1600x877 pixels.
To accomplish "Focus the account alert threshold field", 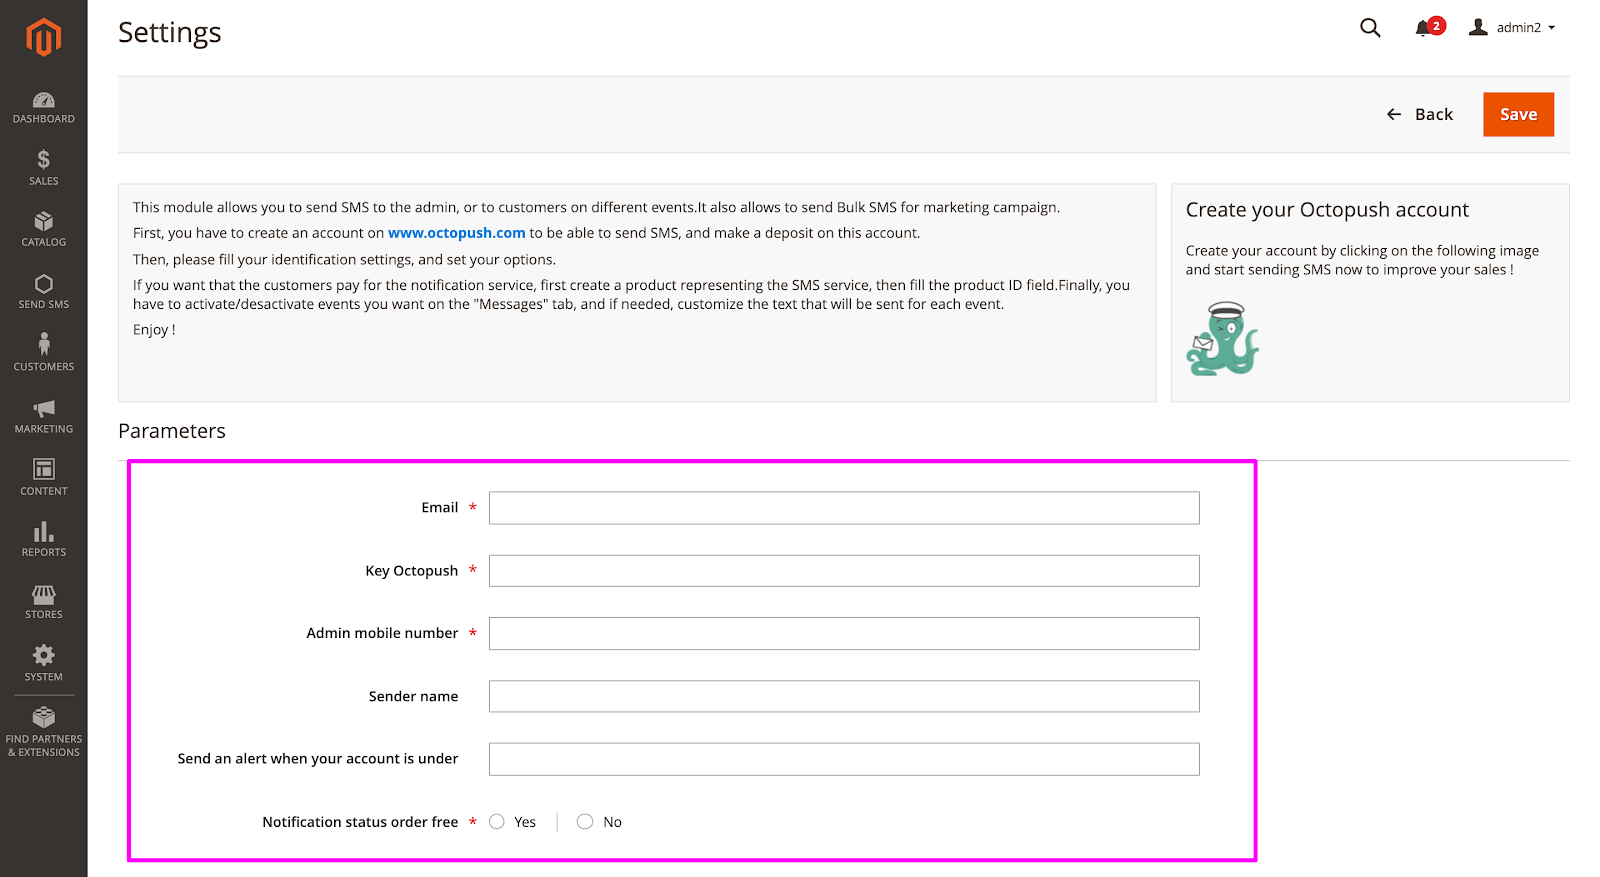I will 844,759.
